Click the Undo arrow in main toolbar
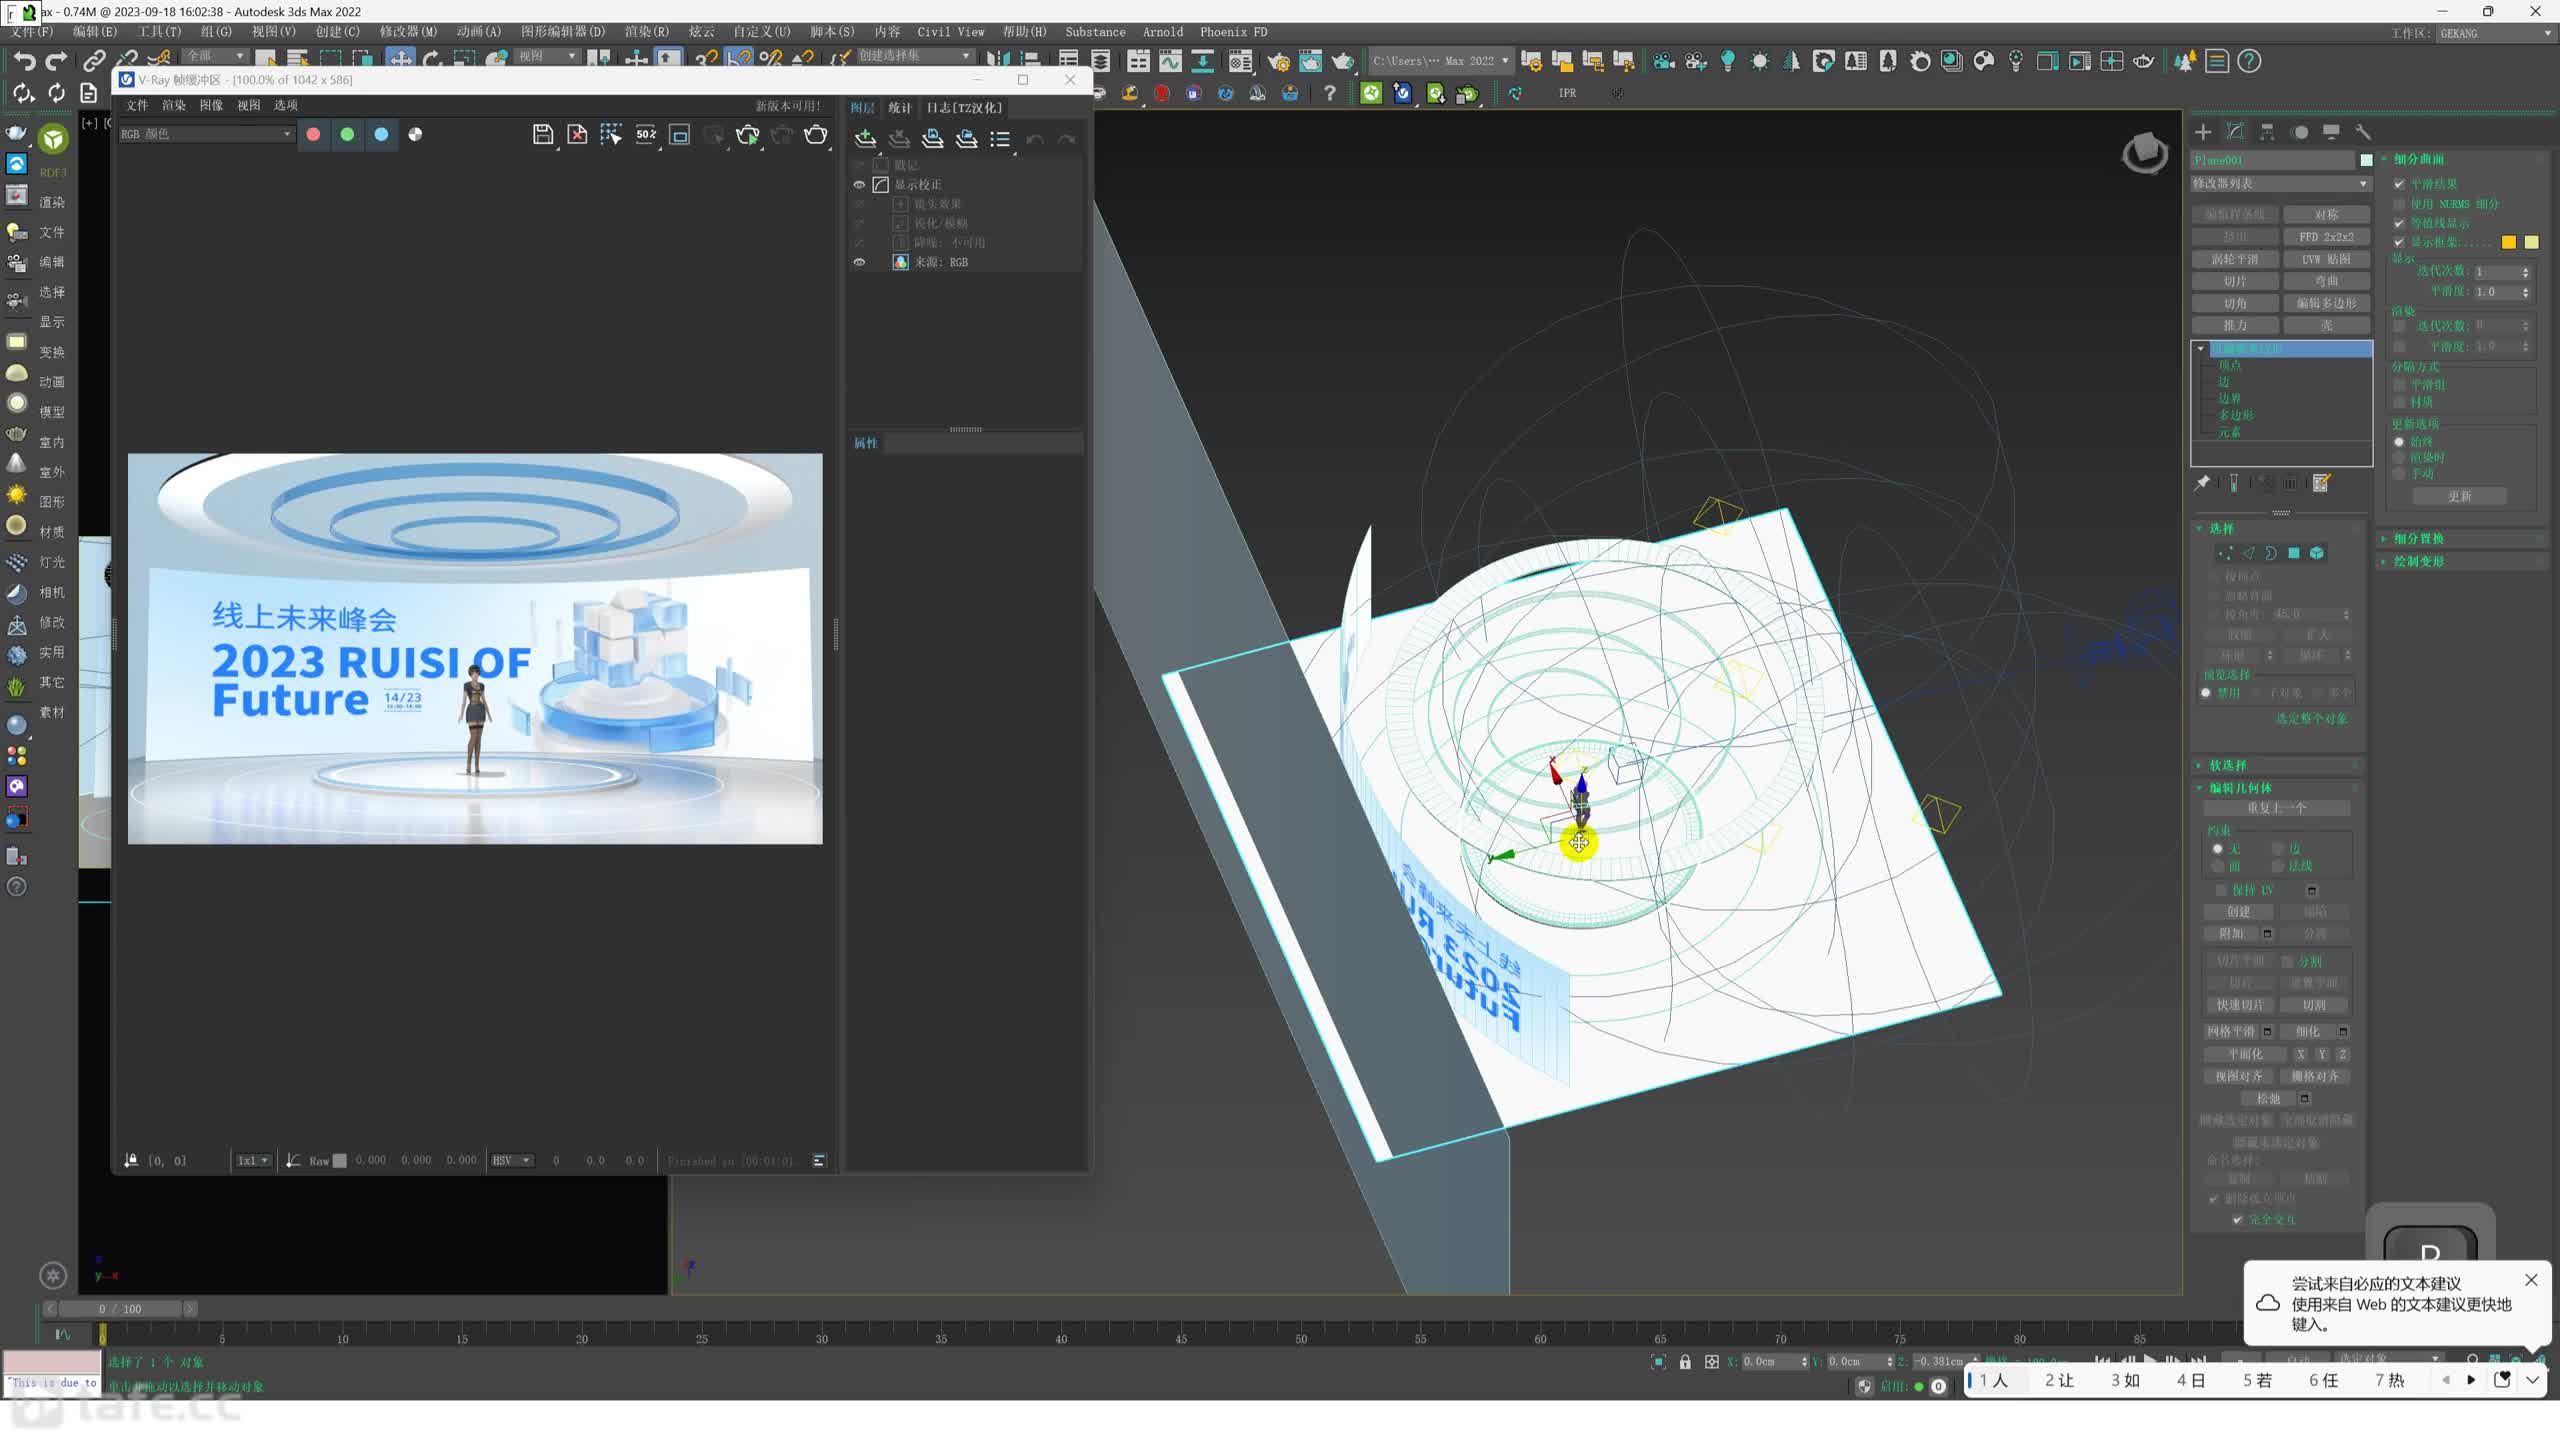 pos(24,61)
